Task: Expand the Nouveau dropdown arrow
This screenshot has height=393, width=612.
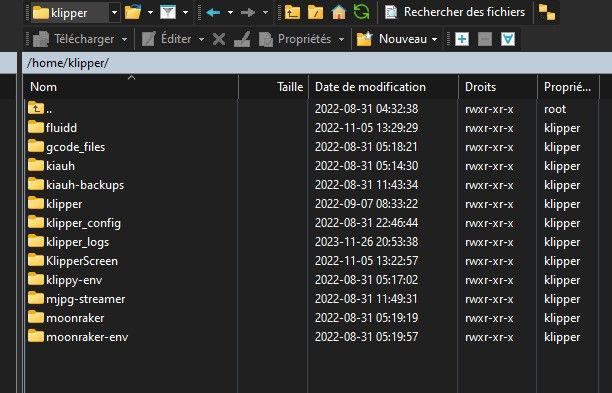Action: [434, 39]
